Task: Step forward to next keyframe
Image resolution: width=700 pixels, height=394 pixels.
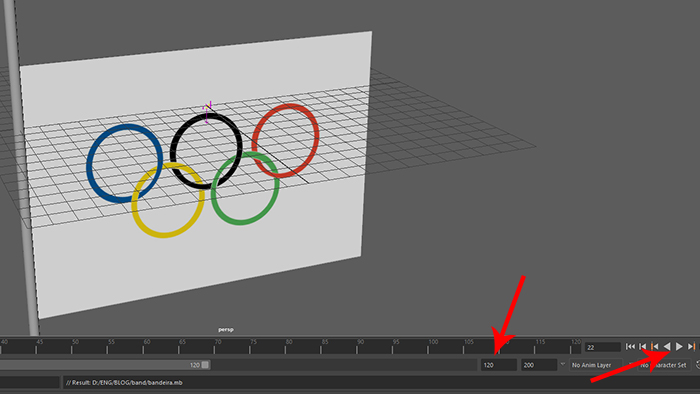Action: 692,347
